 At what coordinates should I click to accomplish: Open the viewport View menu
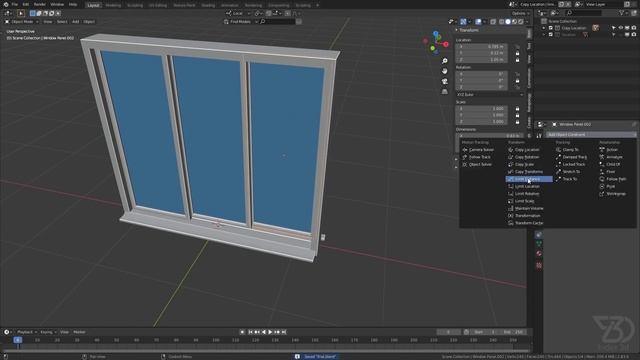point(48,22)
